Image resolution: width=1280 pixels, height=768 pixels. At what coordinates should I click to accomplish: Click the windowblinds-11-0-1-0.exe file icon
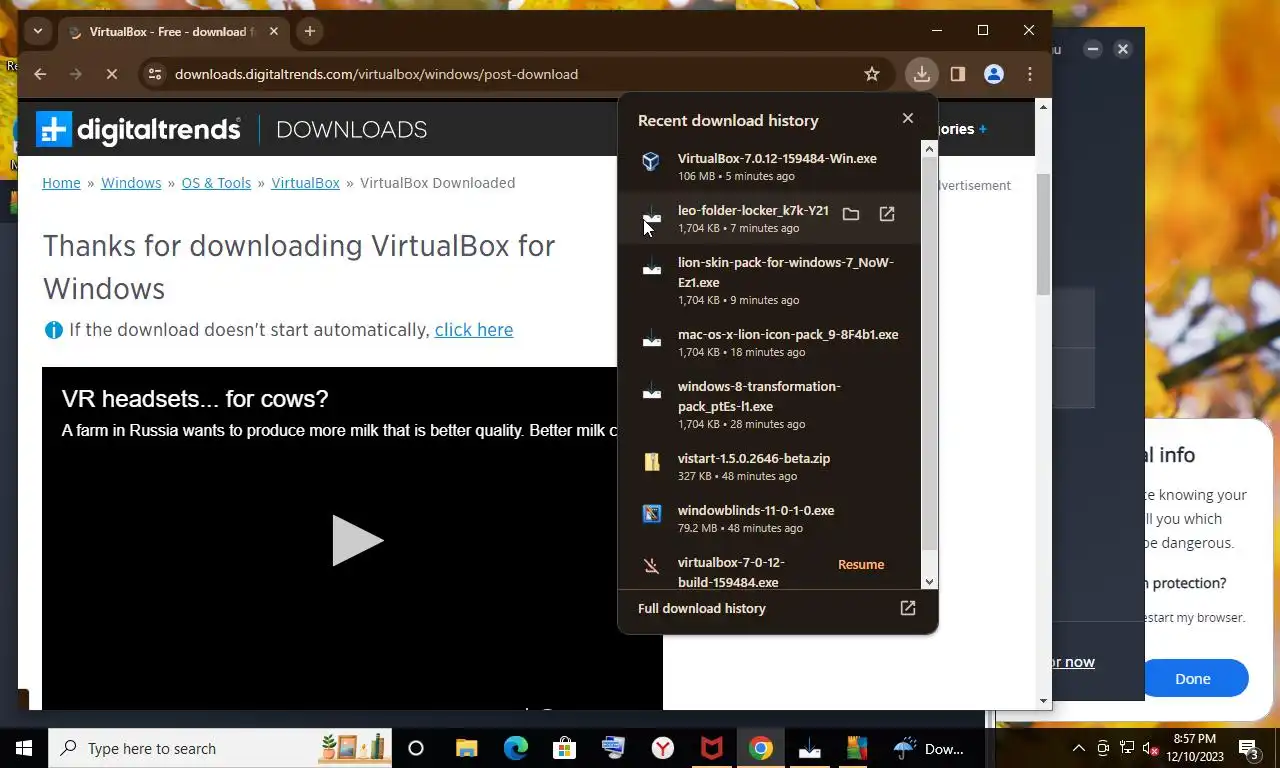[651, 513]
